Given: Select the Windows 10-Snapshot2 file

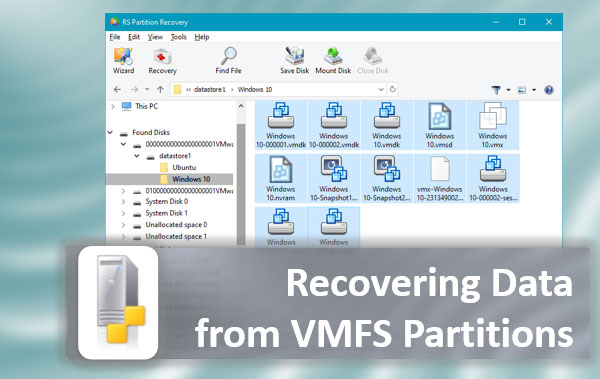Looking at the screenshot, I should point(386,178).
